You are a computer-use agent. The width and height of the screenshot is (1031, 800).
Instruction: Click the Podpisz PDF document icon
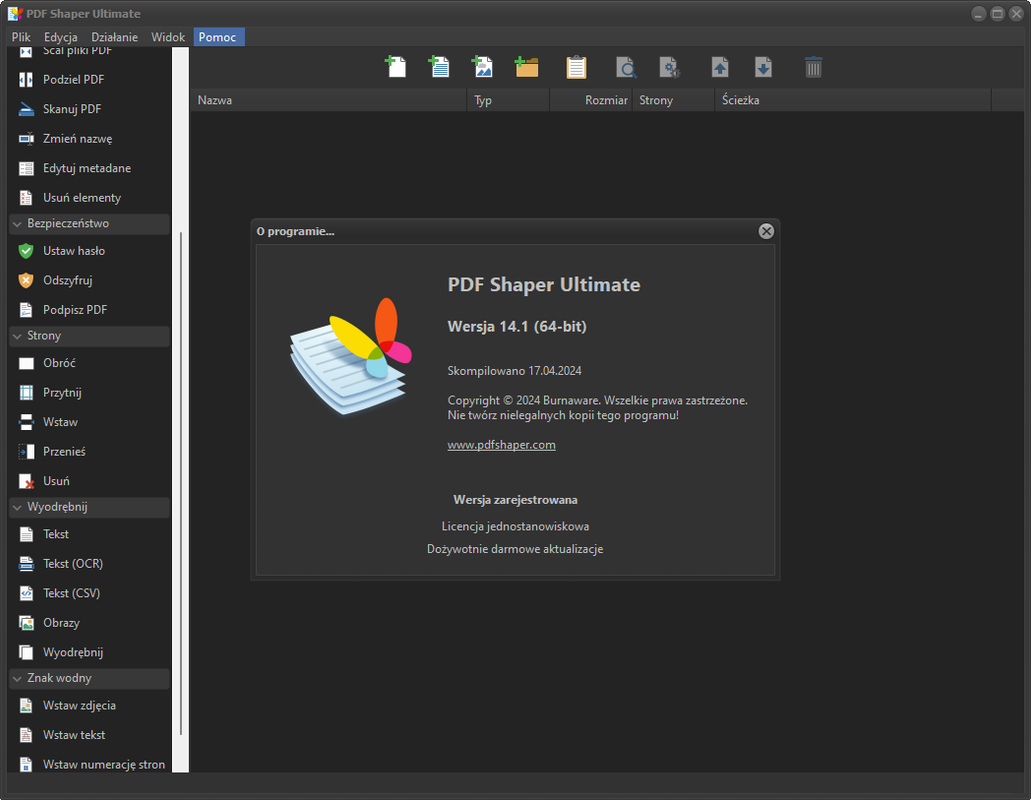pos(26,310)
